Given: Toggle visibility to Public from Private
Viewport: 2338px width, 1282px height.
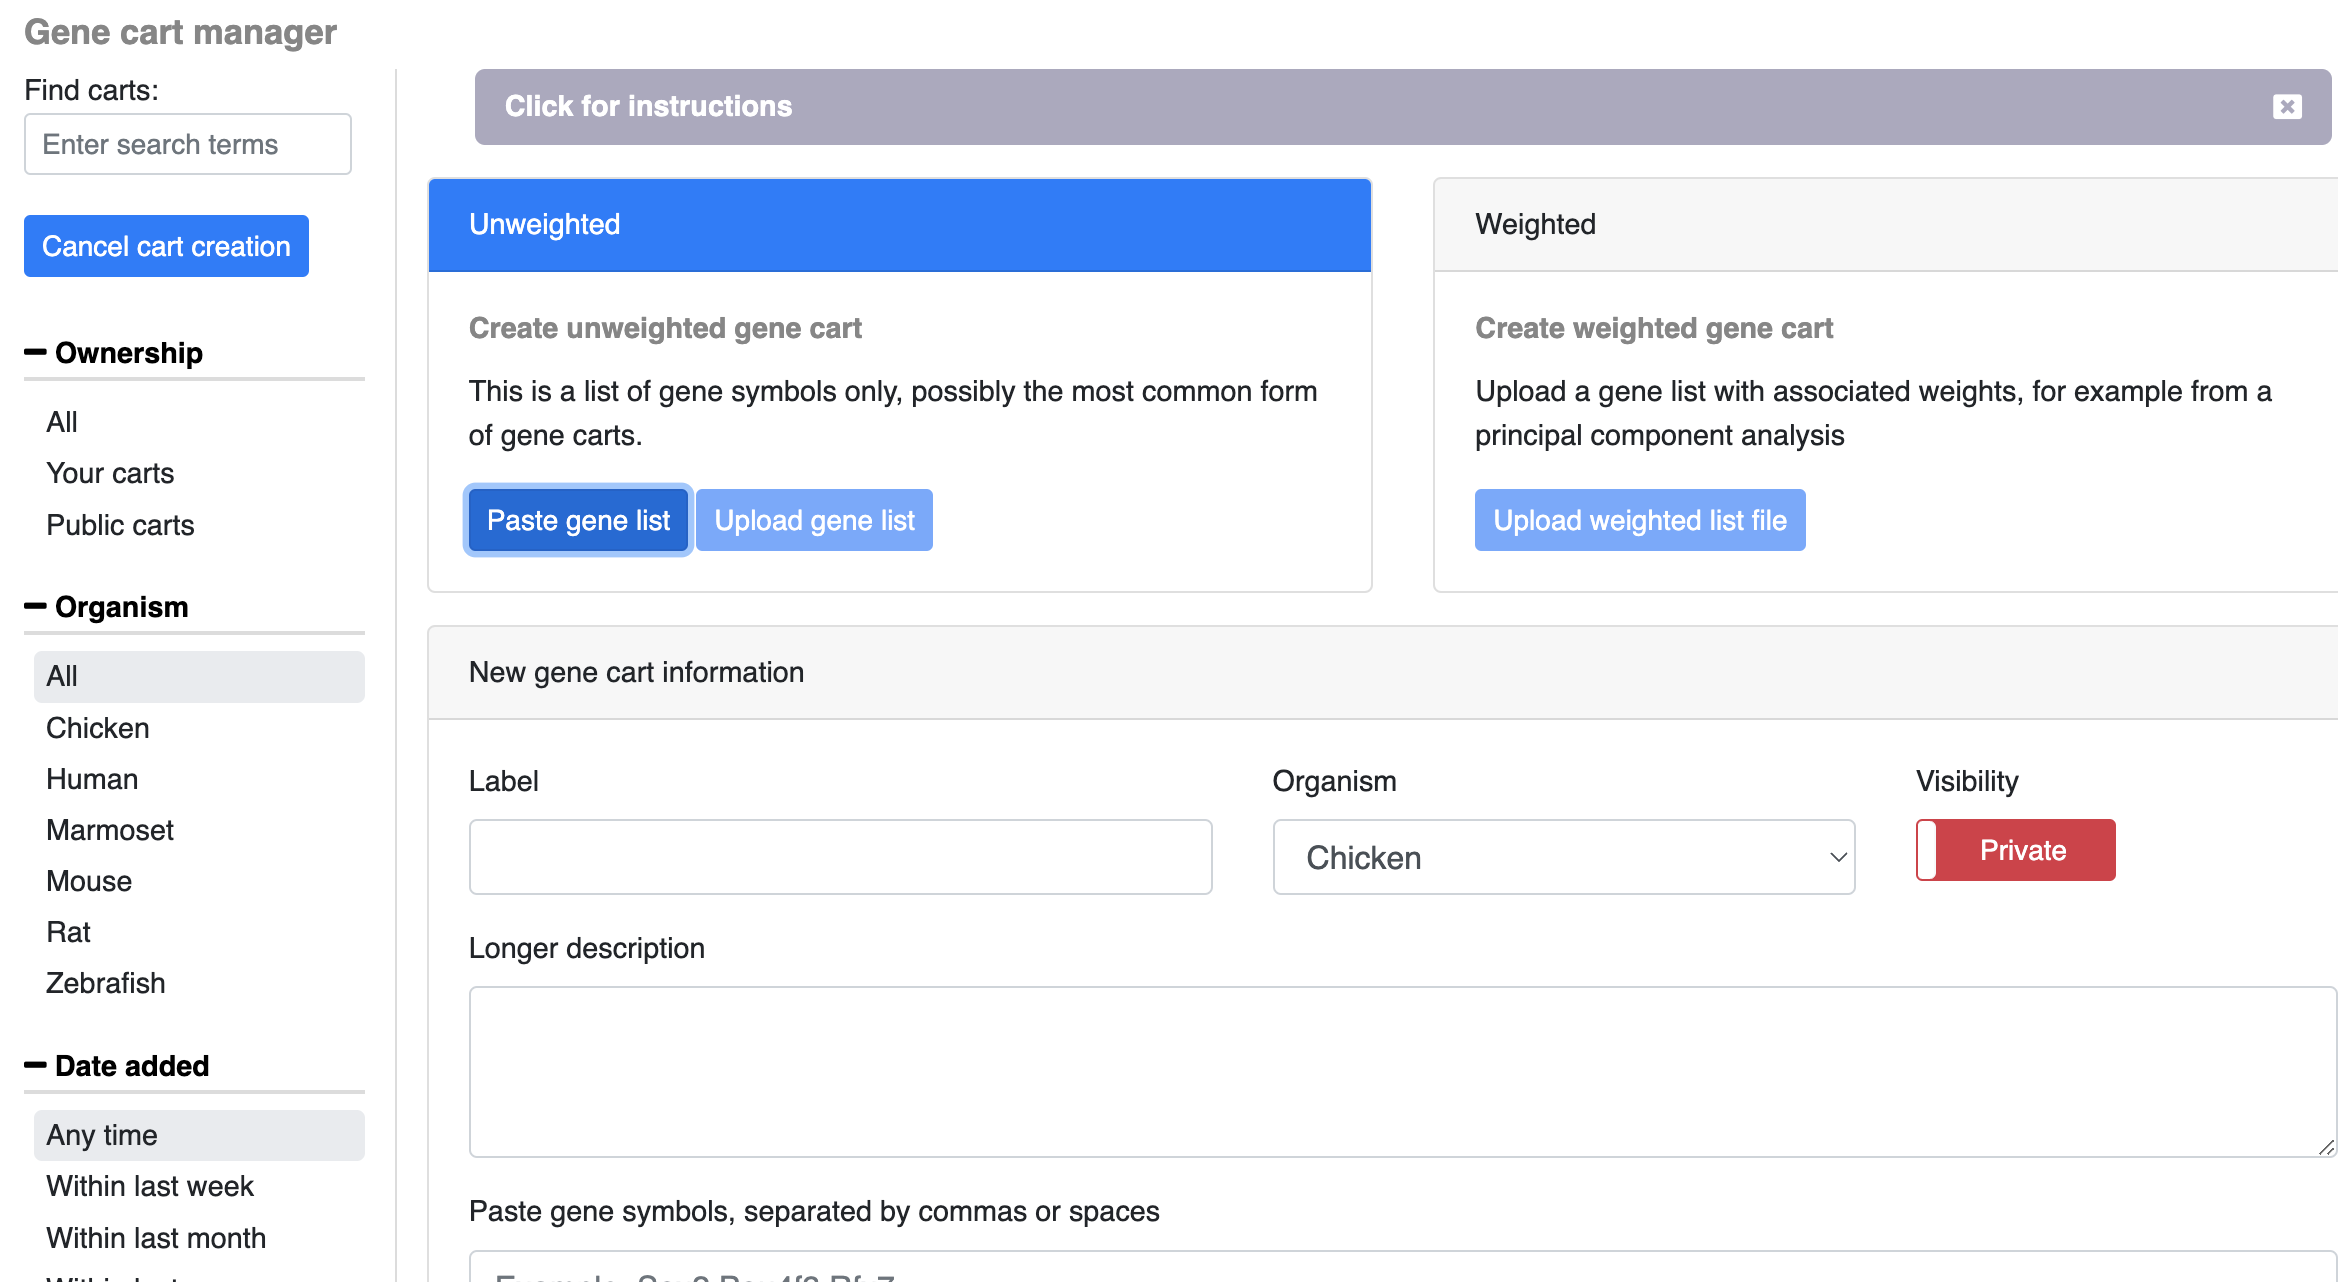Looking at the screenshot, I should click(x=2014, y=851).
